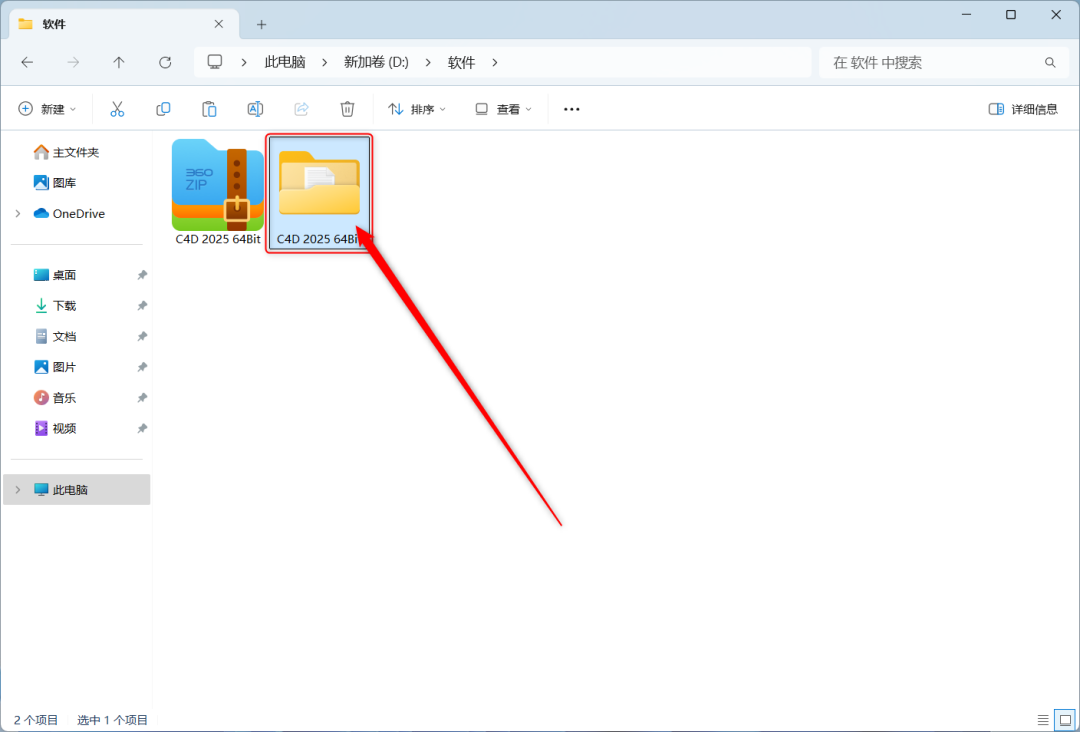Image resolution: width=1080 pixels, height=732 pixels.
Task: Open the 新建 dropdown menu
Action: click(47, 109)
